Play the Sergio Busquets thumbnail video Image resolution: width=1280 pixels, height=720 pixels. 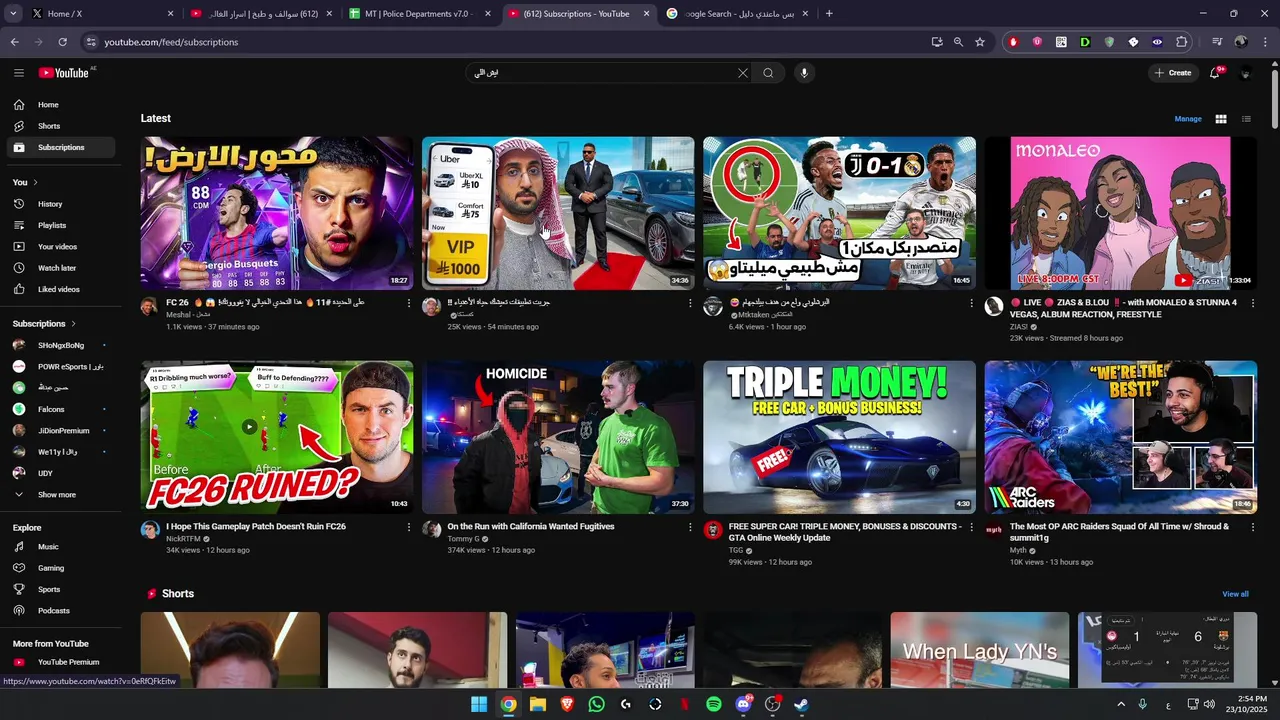277,213
